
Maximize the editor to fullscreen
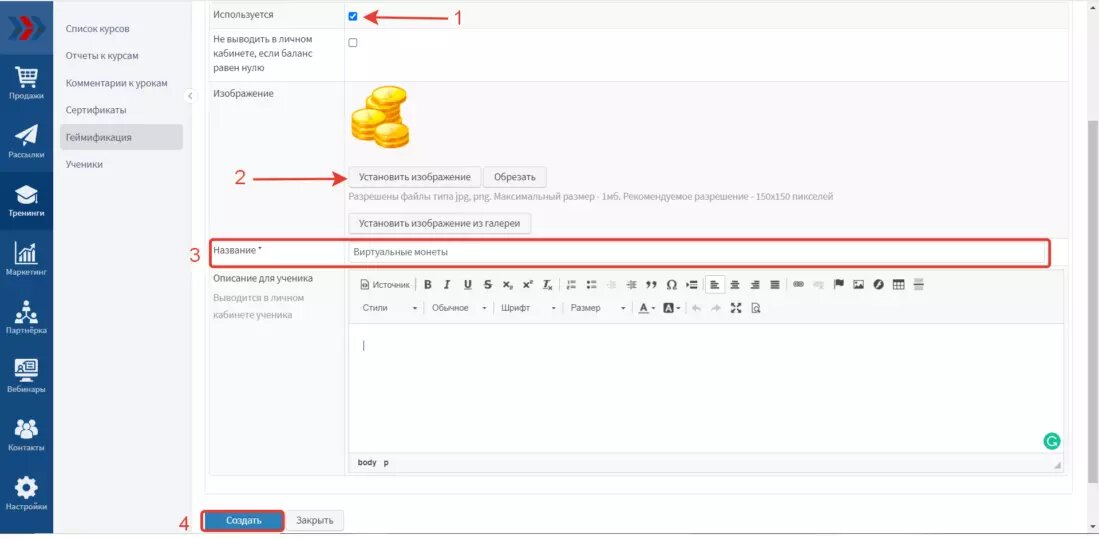[x=735, y=308]
